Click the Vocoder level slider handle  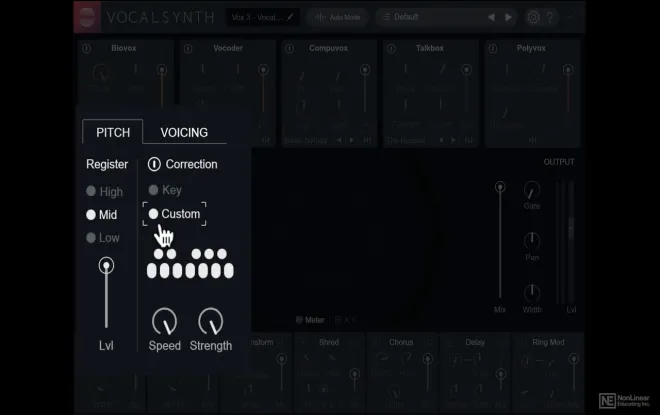[x=263, y=69]
